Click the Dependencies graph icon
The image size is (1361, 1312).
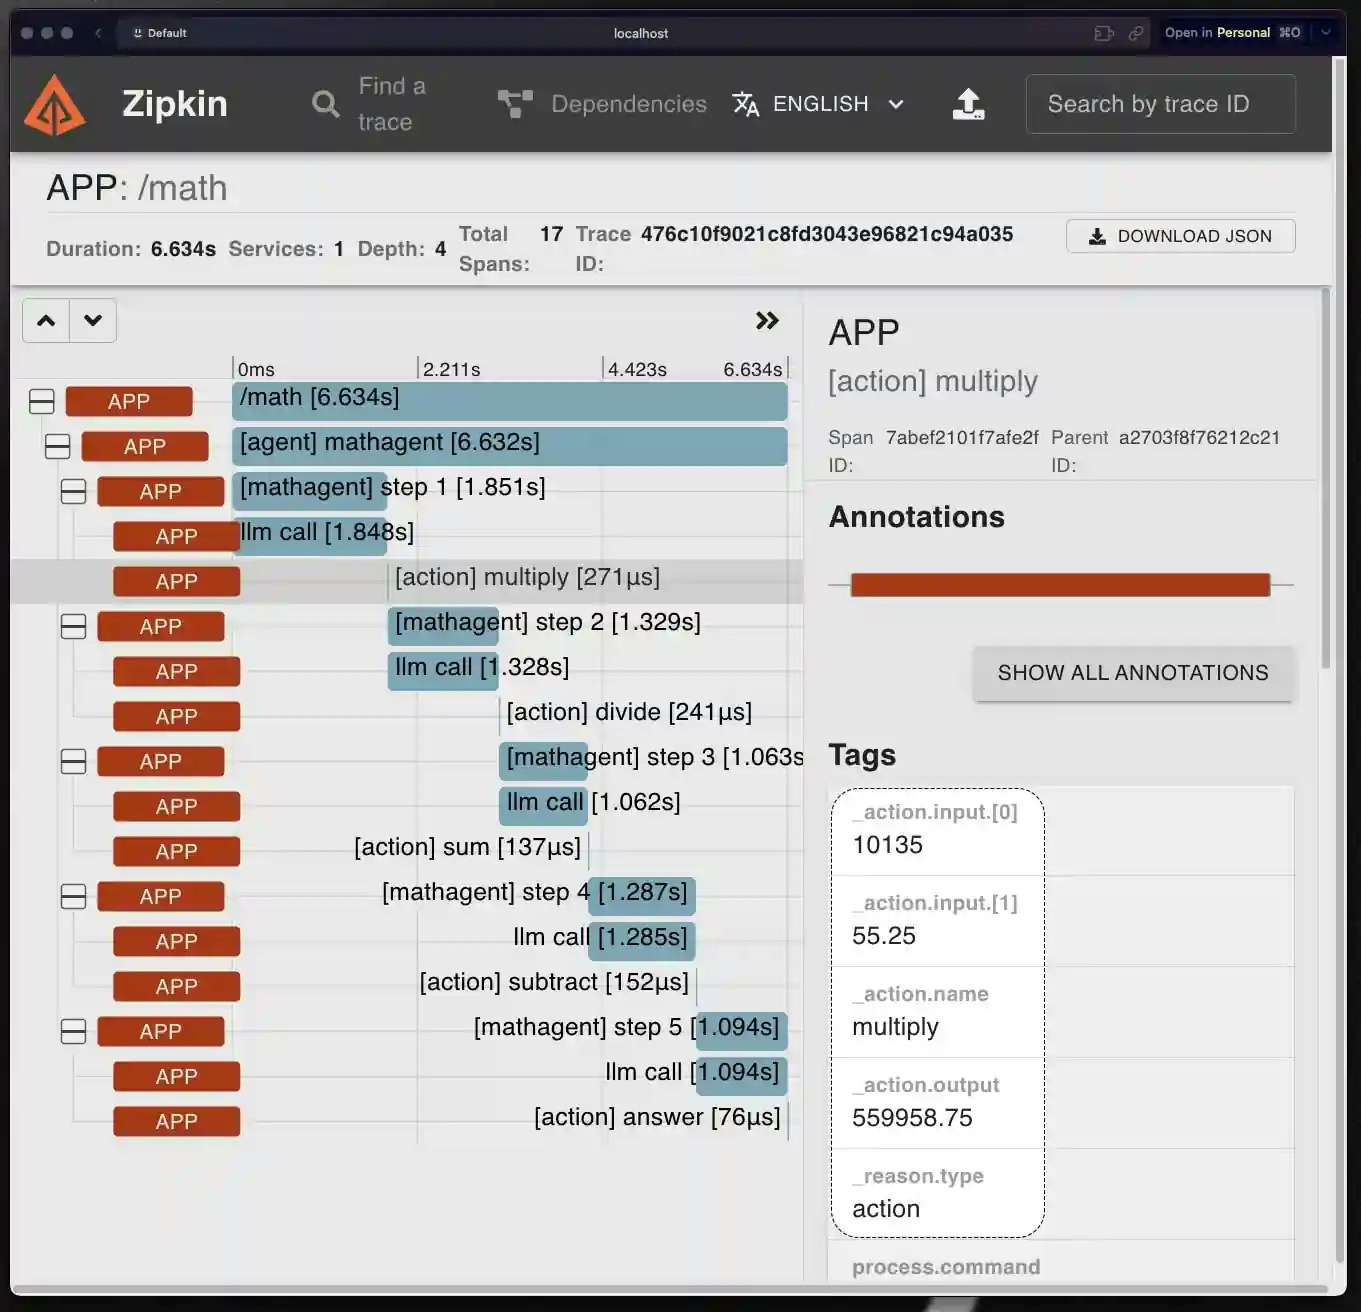tap(515, 103)
